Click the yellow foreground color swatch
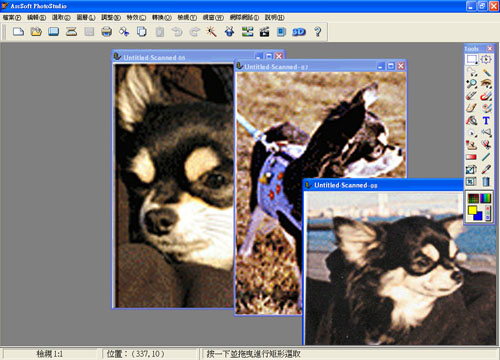This screenshot has width=500, height=360. (x=473, y=210)
